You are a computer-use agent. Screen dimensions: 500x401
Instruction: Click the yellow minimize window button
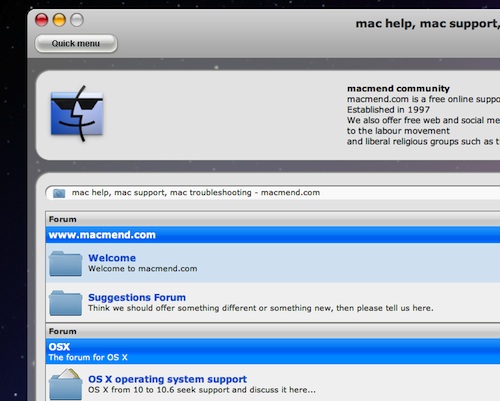coord(59,20)
